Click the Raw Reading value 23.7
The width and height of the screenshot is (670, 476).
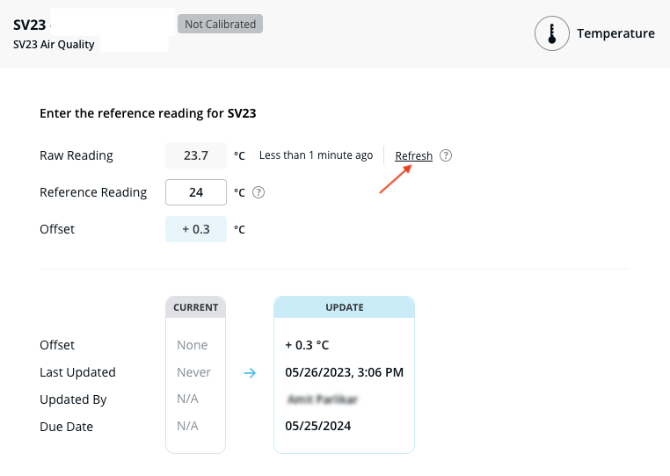click(195, 155)
